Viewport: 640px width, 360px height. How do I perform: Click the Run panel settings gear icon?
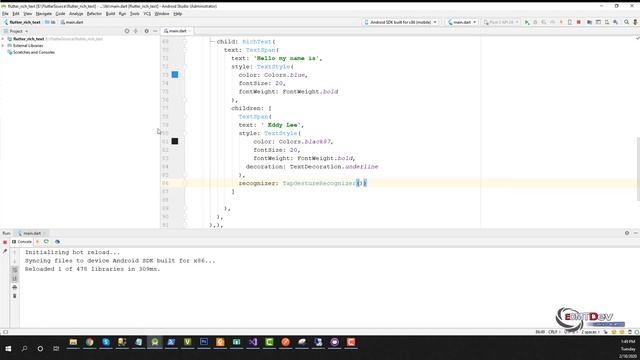[x=627, y=233]
